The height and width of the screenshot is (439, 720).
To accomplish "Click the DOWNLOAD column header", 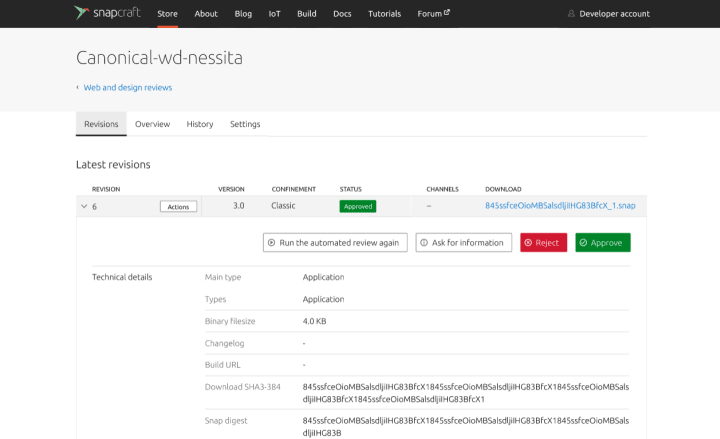I will point(503,189).
